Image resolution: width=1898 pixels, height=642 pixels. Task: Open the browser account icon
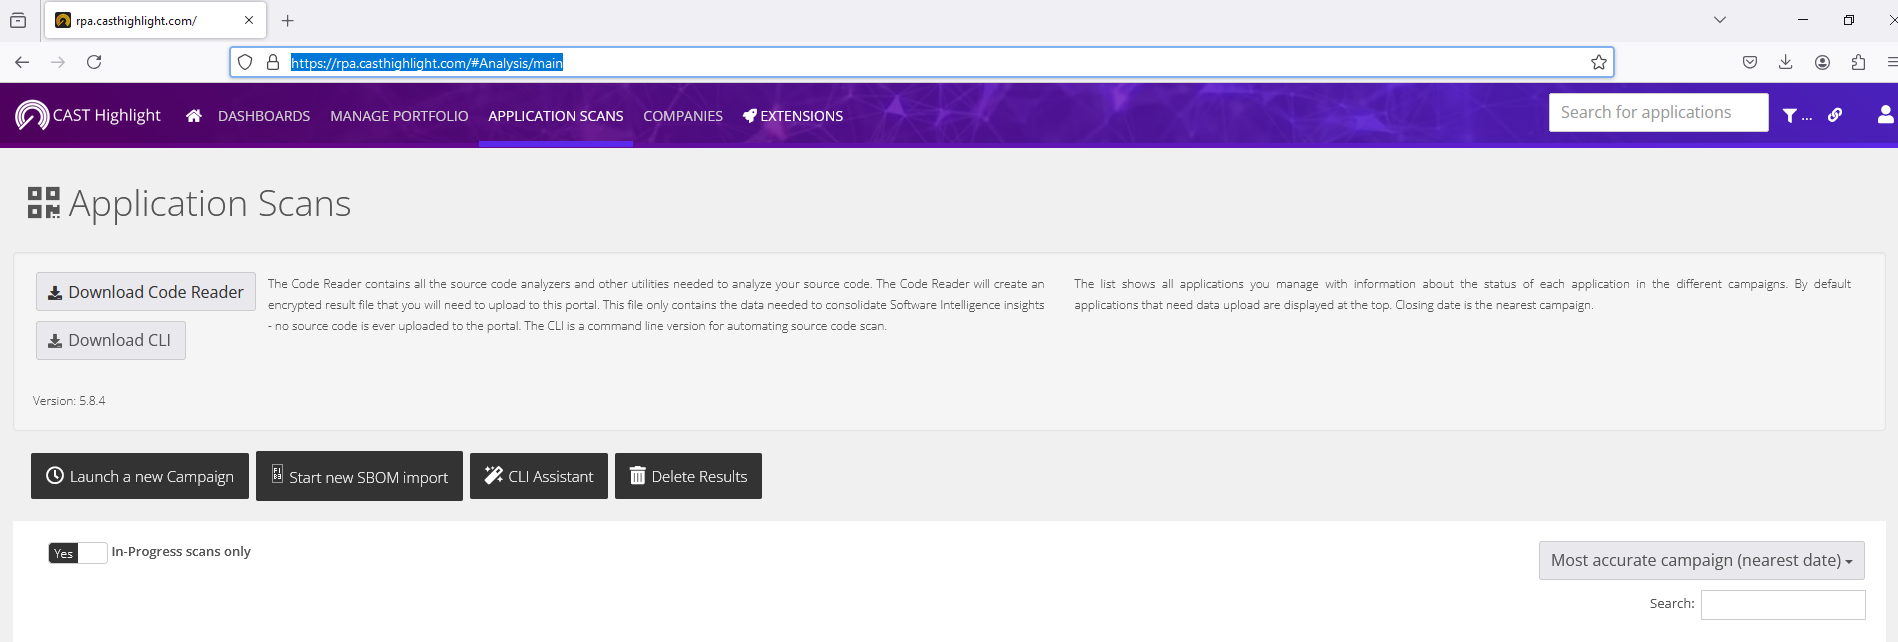tap(1823, 62)
